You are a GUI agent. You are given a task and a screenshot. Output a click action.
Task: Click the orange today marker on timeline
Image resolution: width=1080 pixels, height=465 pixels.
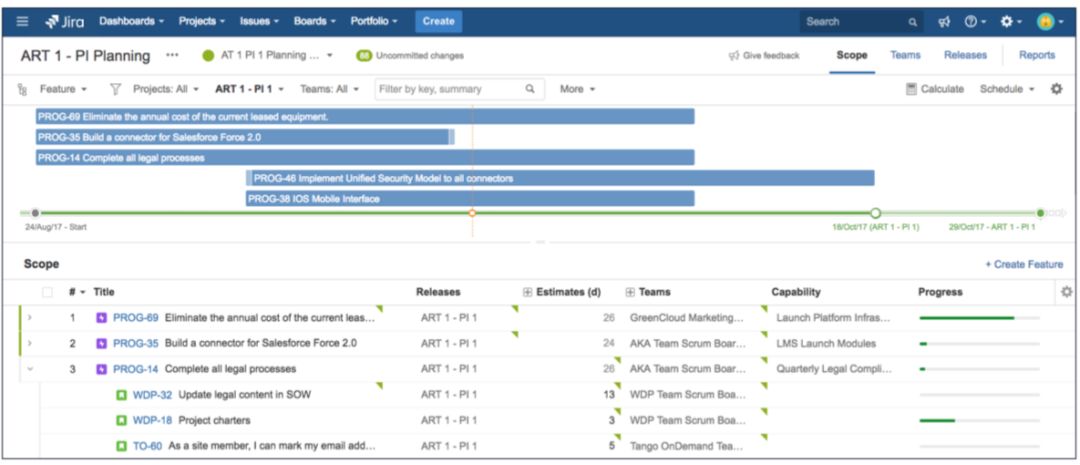point(472,213)
